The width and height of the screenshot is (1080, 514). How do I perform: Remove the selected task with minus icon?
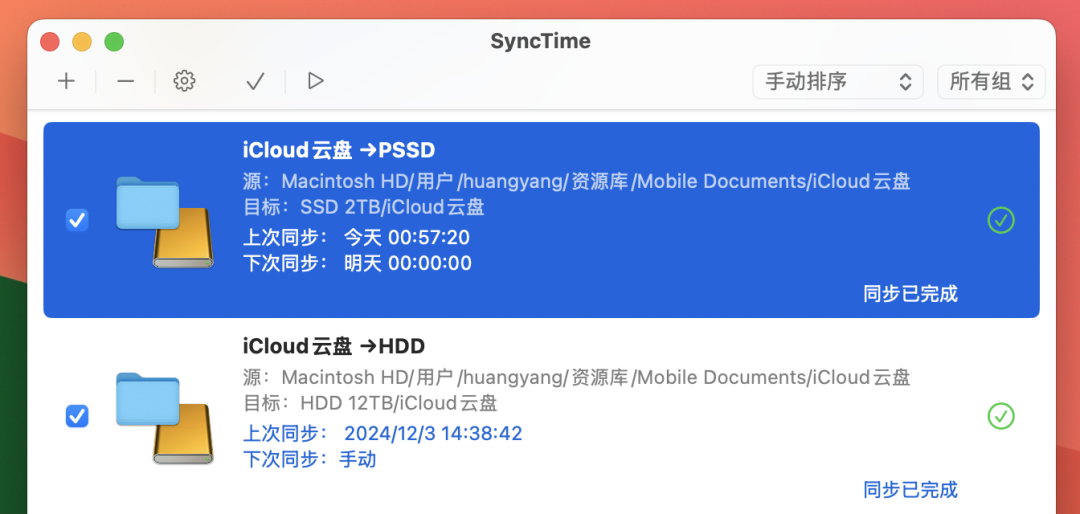pos(125,81)
